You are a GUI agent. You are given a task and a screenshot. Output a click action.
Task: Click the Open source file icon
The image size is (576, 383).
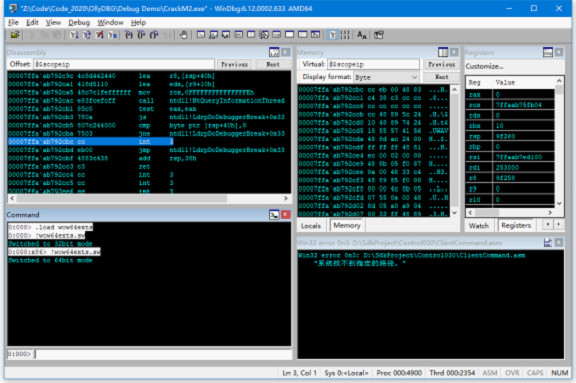pyautogui.click(x=15, y=35)
